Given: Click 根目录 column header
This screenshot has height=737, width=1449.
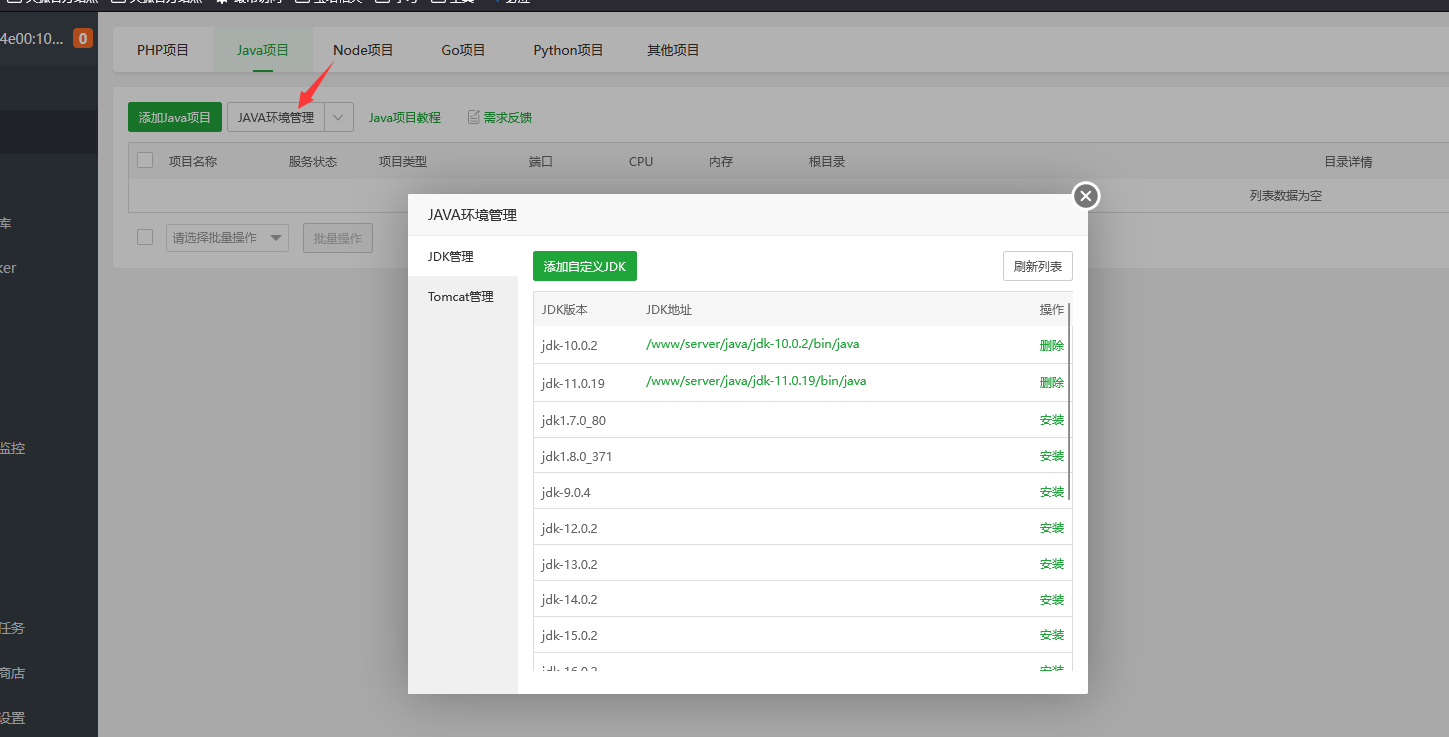Looking at the screenshot, I should 827,161.
